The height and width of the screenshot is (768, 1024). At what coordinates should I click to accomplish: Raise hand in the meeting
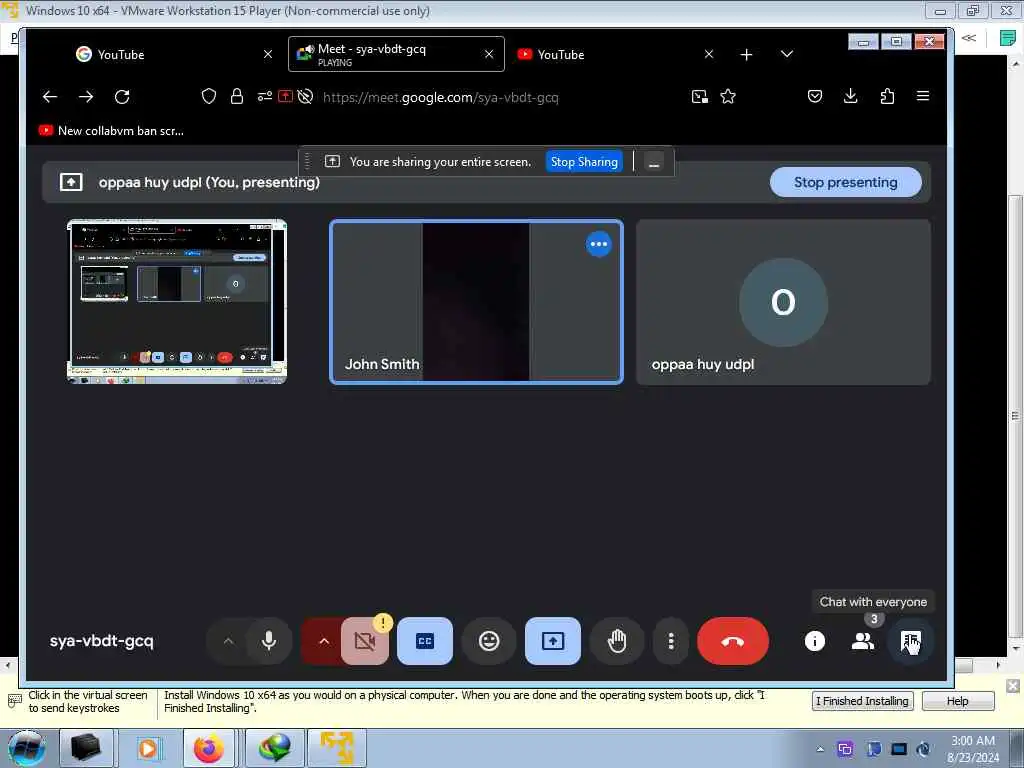tap(616, 641)
